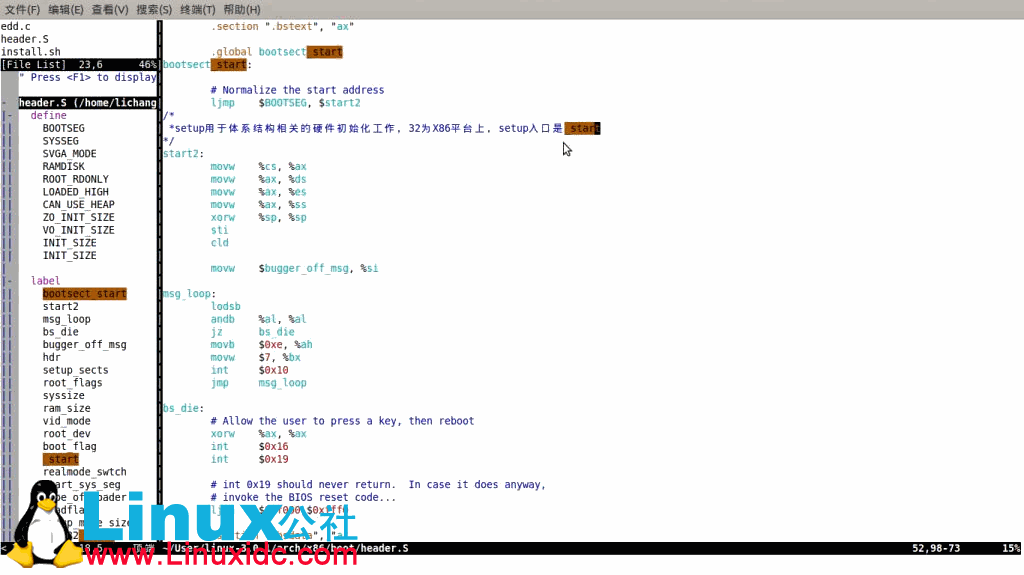This screenshot has width=1024, height=575.
Task: Collapse the header.S fold in tag list
Action: (6, 103)
